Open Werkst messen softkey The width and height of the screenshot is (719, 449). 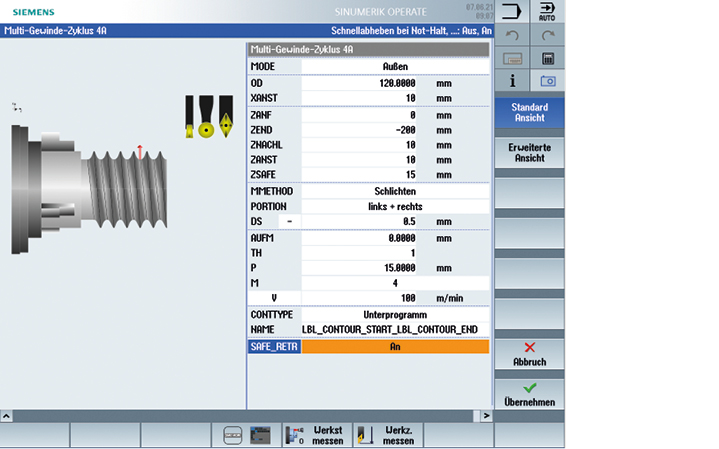tap(317, 435)
